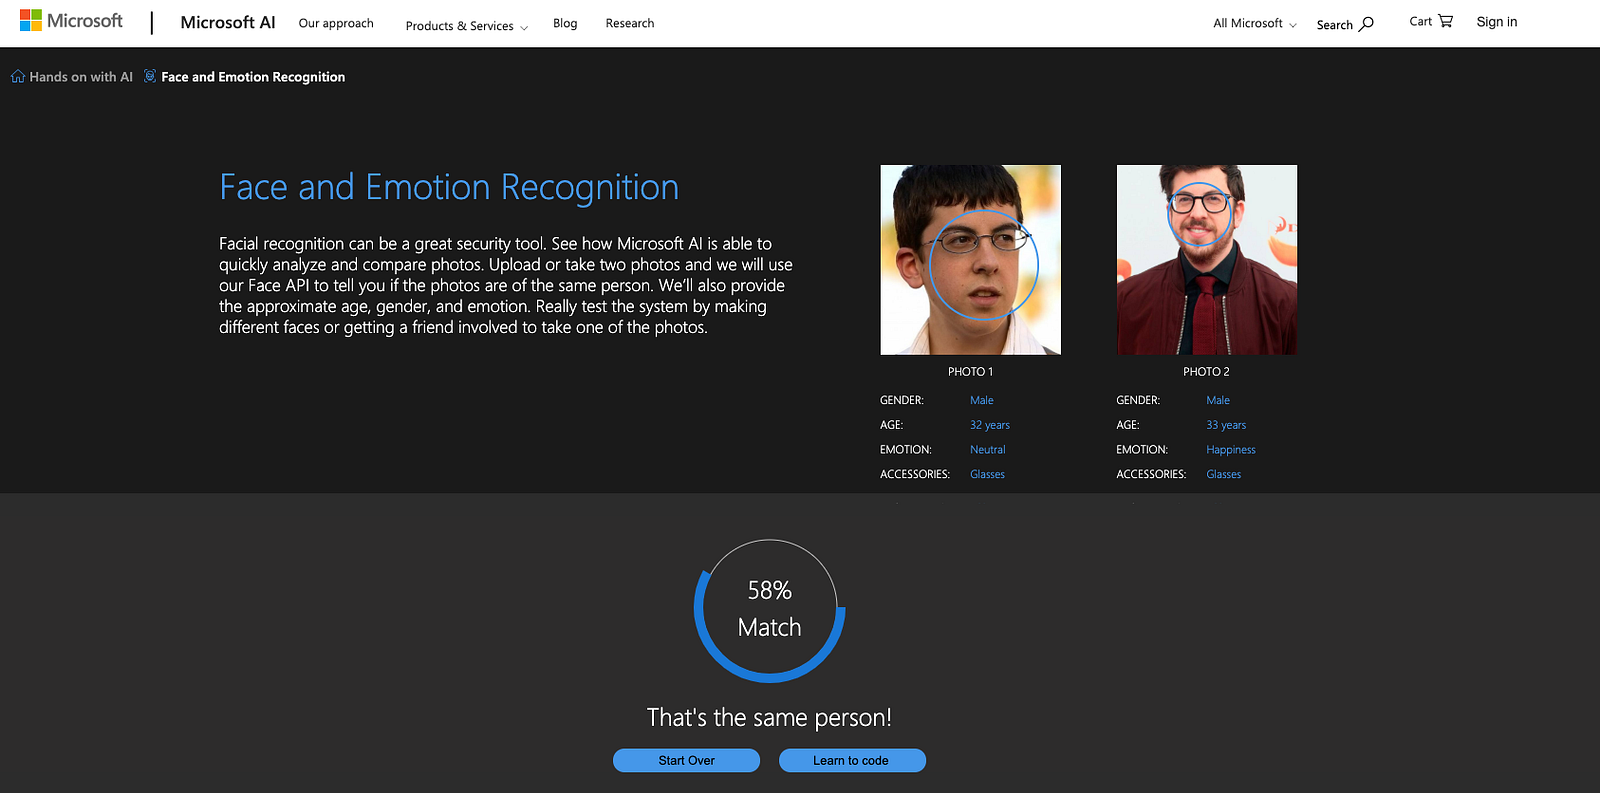
Task: Click the 'That's the same person!' text
Action: 769,718
